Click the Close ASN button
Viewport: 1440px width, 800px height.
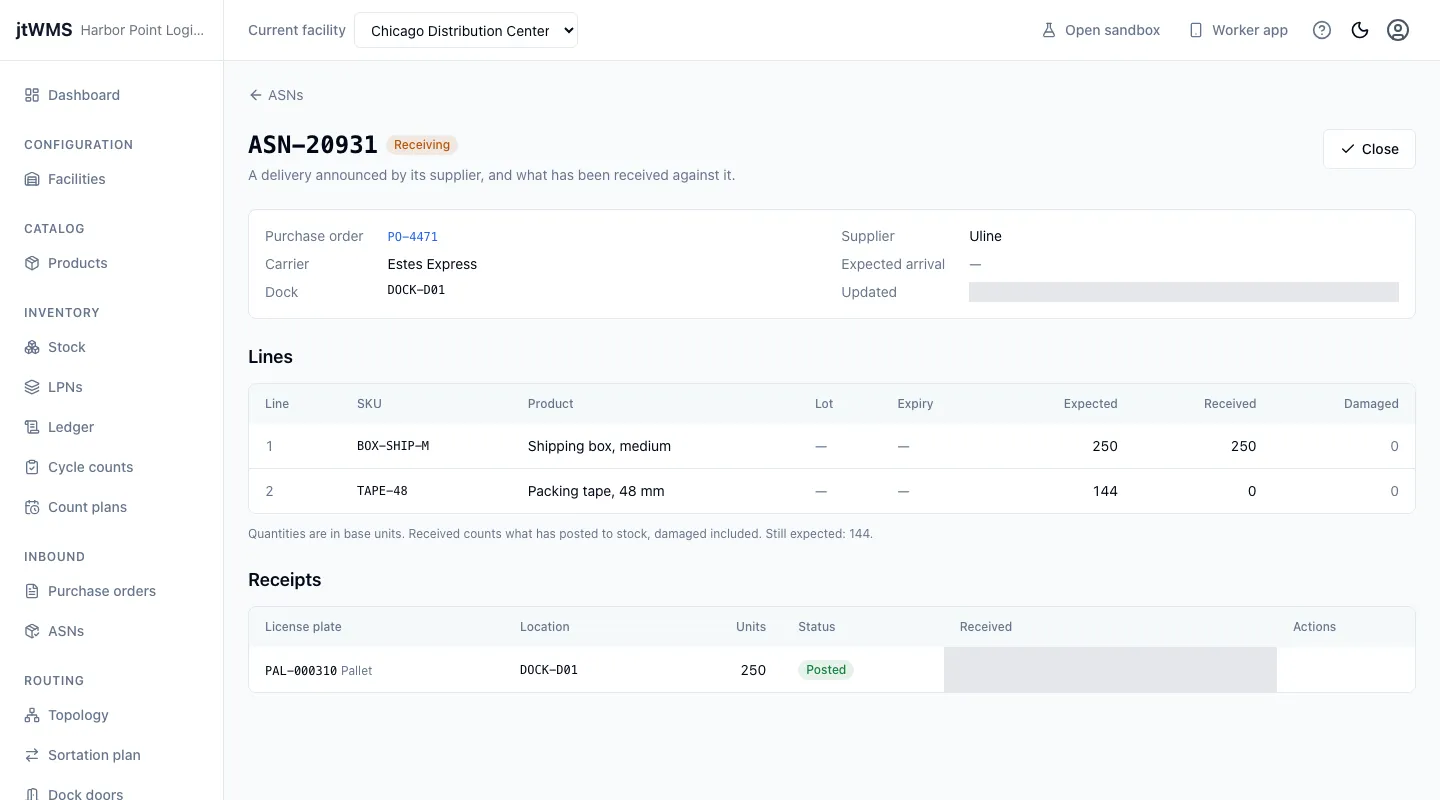[x=1369, y=149]
